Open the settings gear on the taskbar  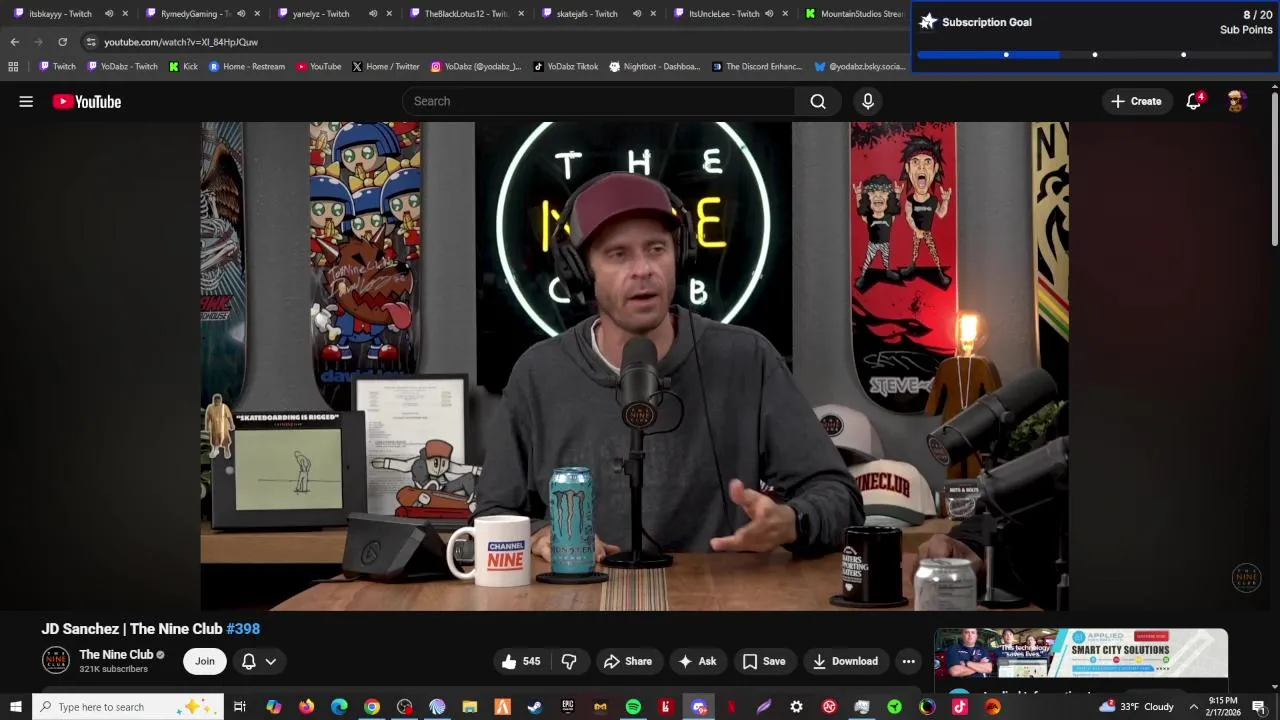[x=796, y=707]
